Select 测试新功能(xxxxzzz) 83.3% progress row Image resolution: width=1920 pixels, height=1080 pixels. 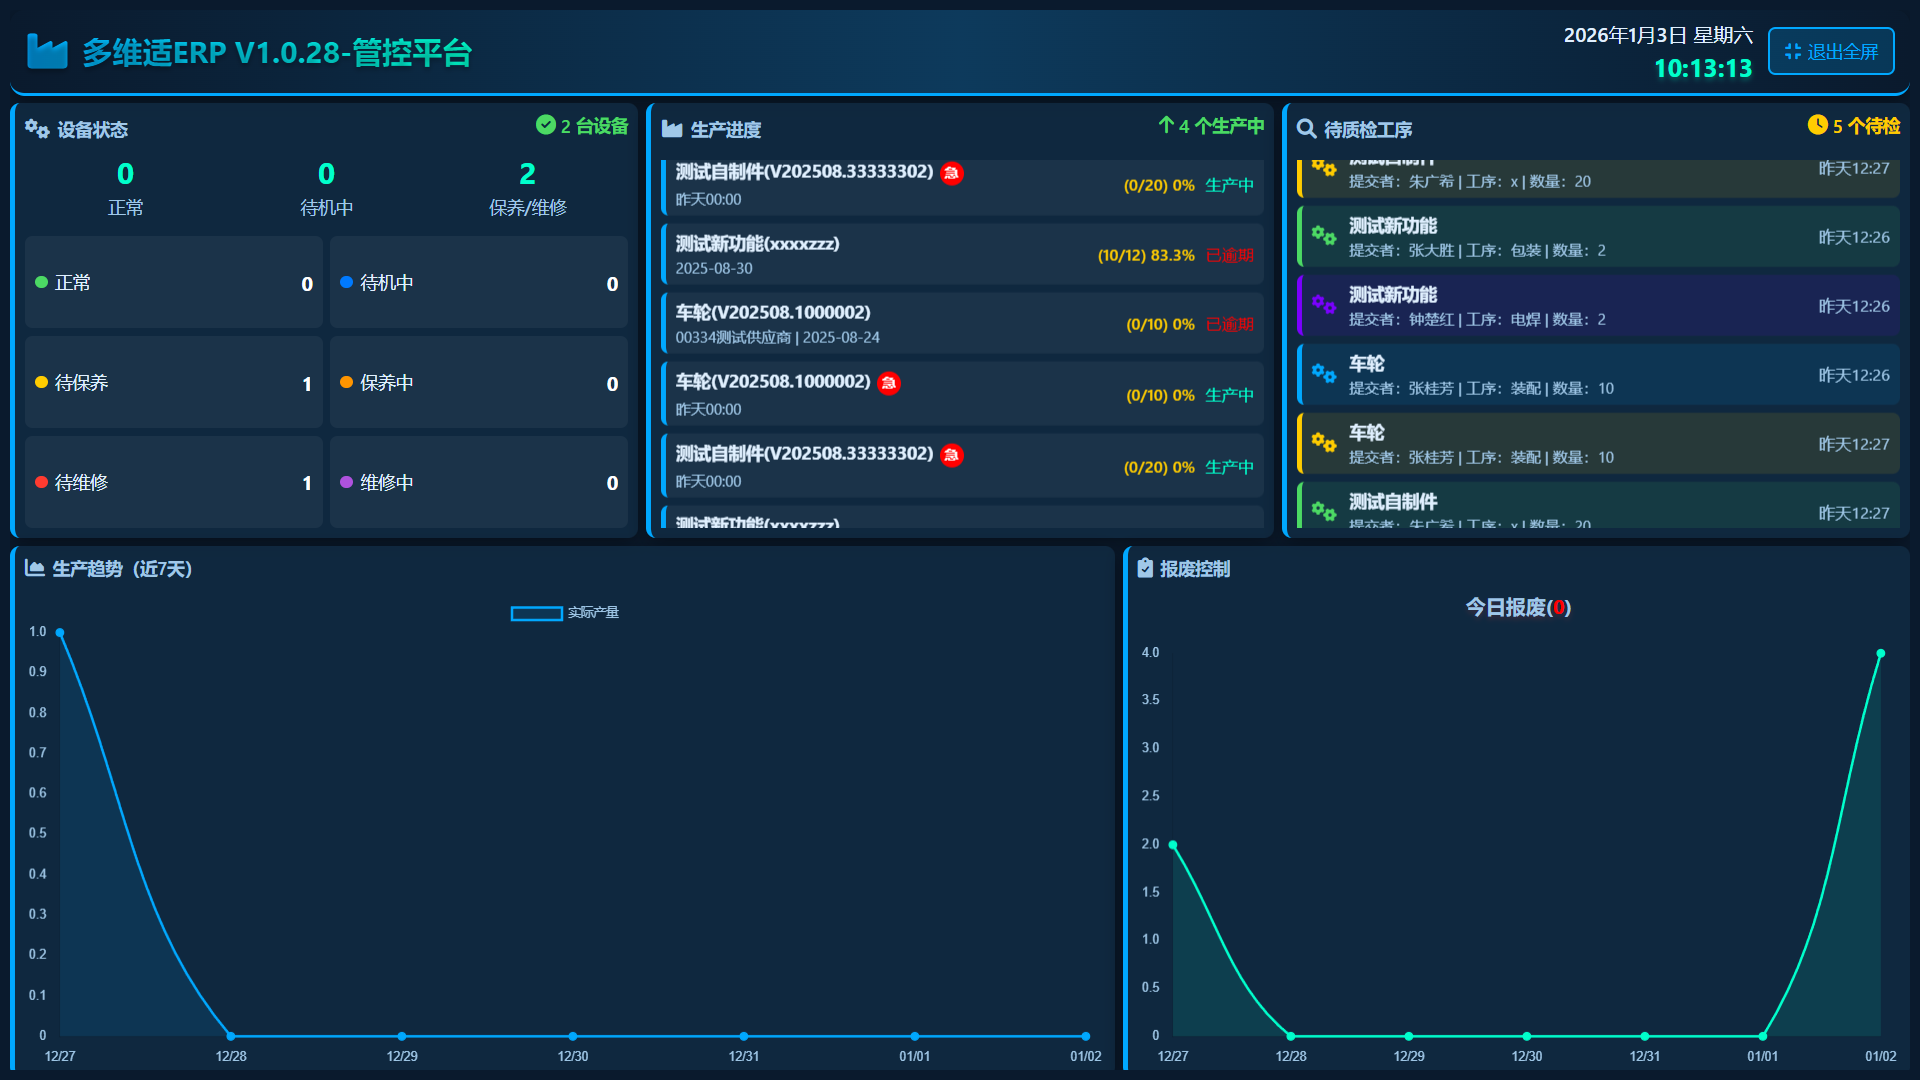(x=962, y=255)
